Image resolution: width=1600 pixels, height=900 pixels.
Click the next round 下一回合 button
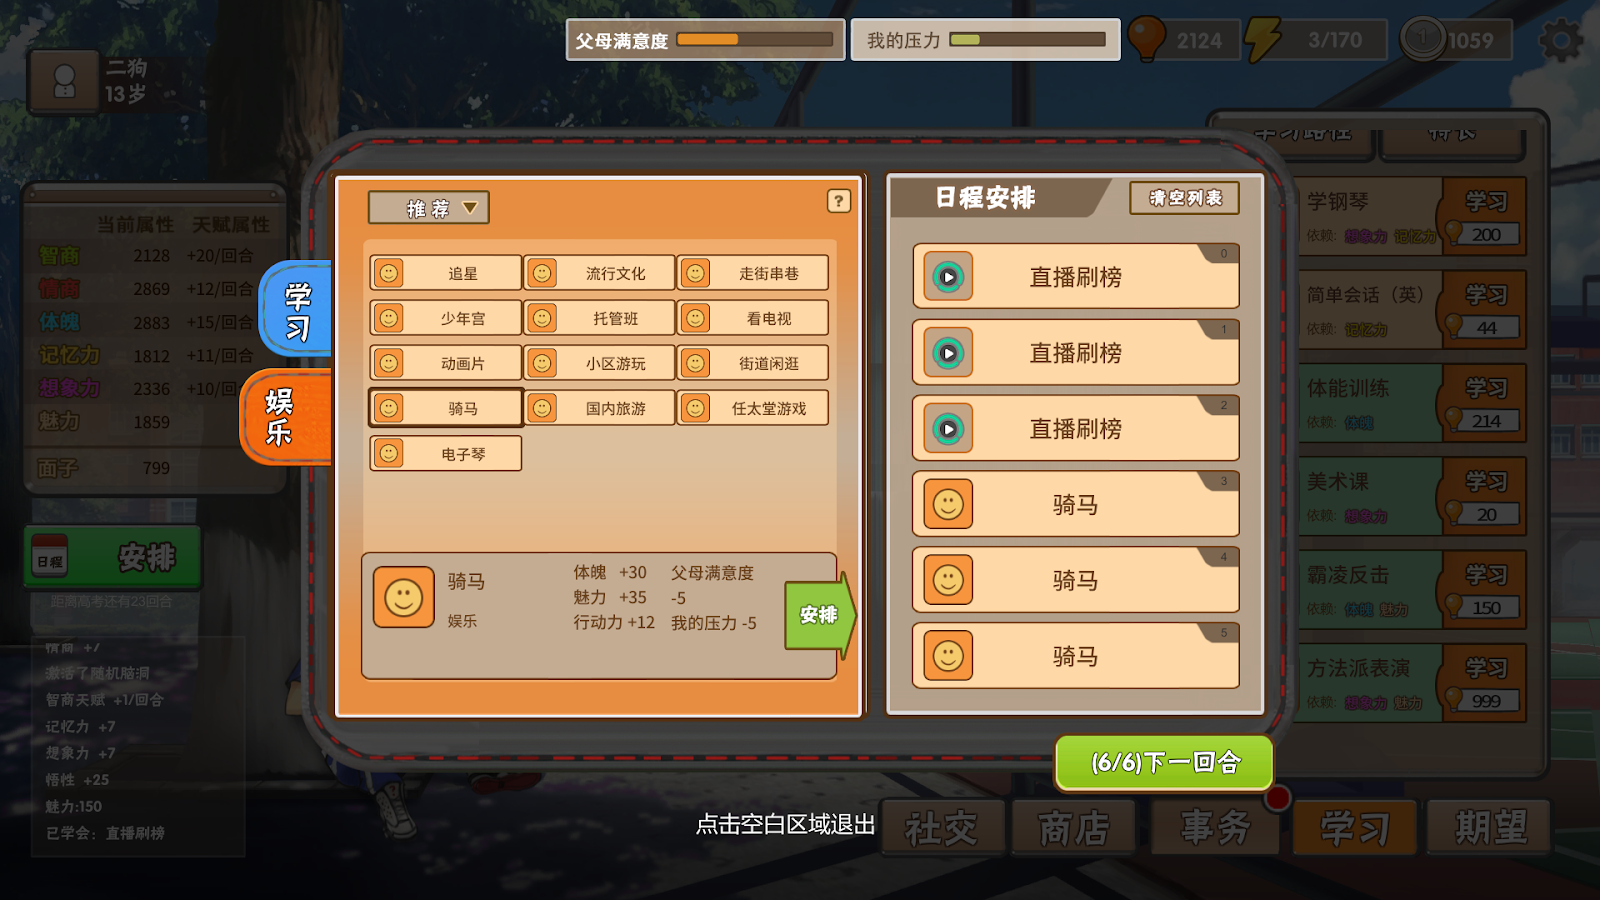pyautogui.click(x=1164, y=763)
